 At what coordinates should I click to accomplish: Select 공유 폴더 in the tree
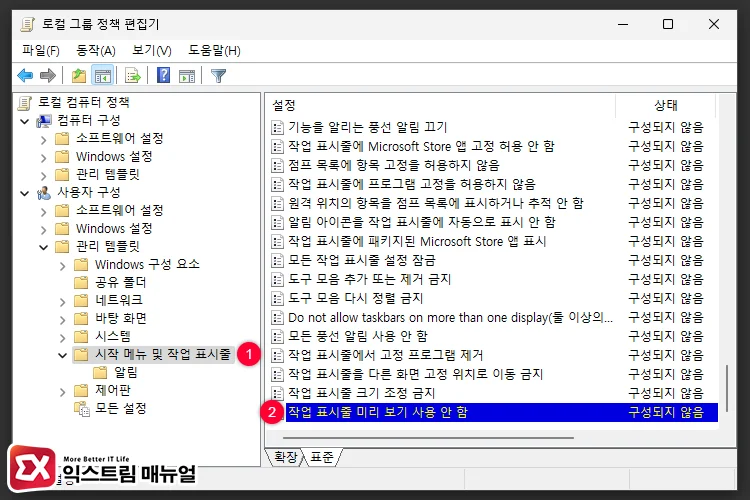(120, 282)
